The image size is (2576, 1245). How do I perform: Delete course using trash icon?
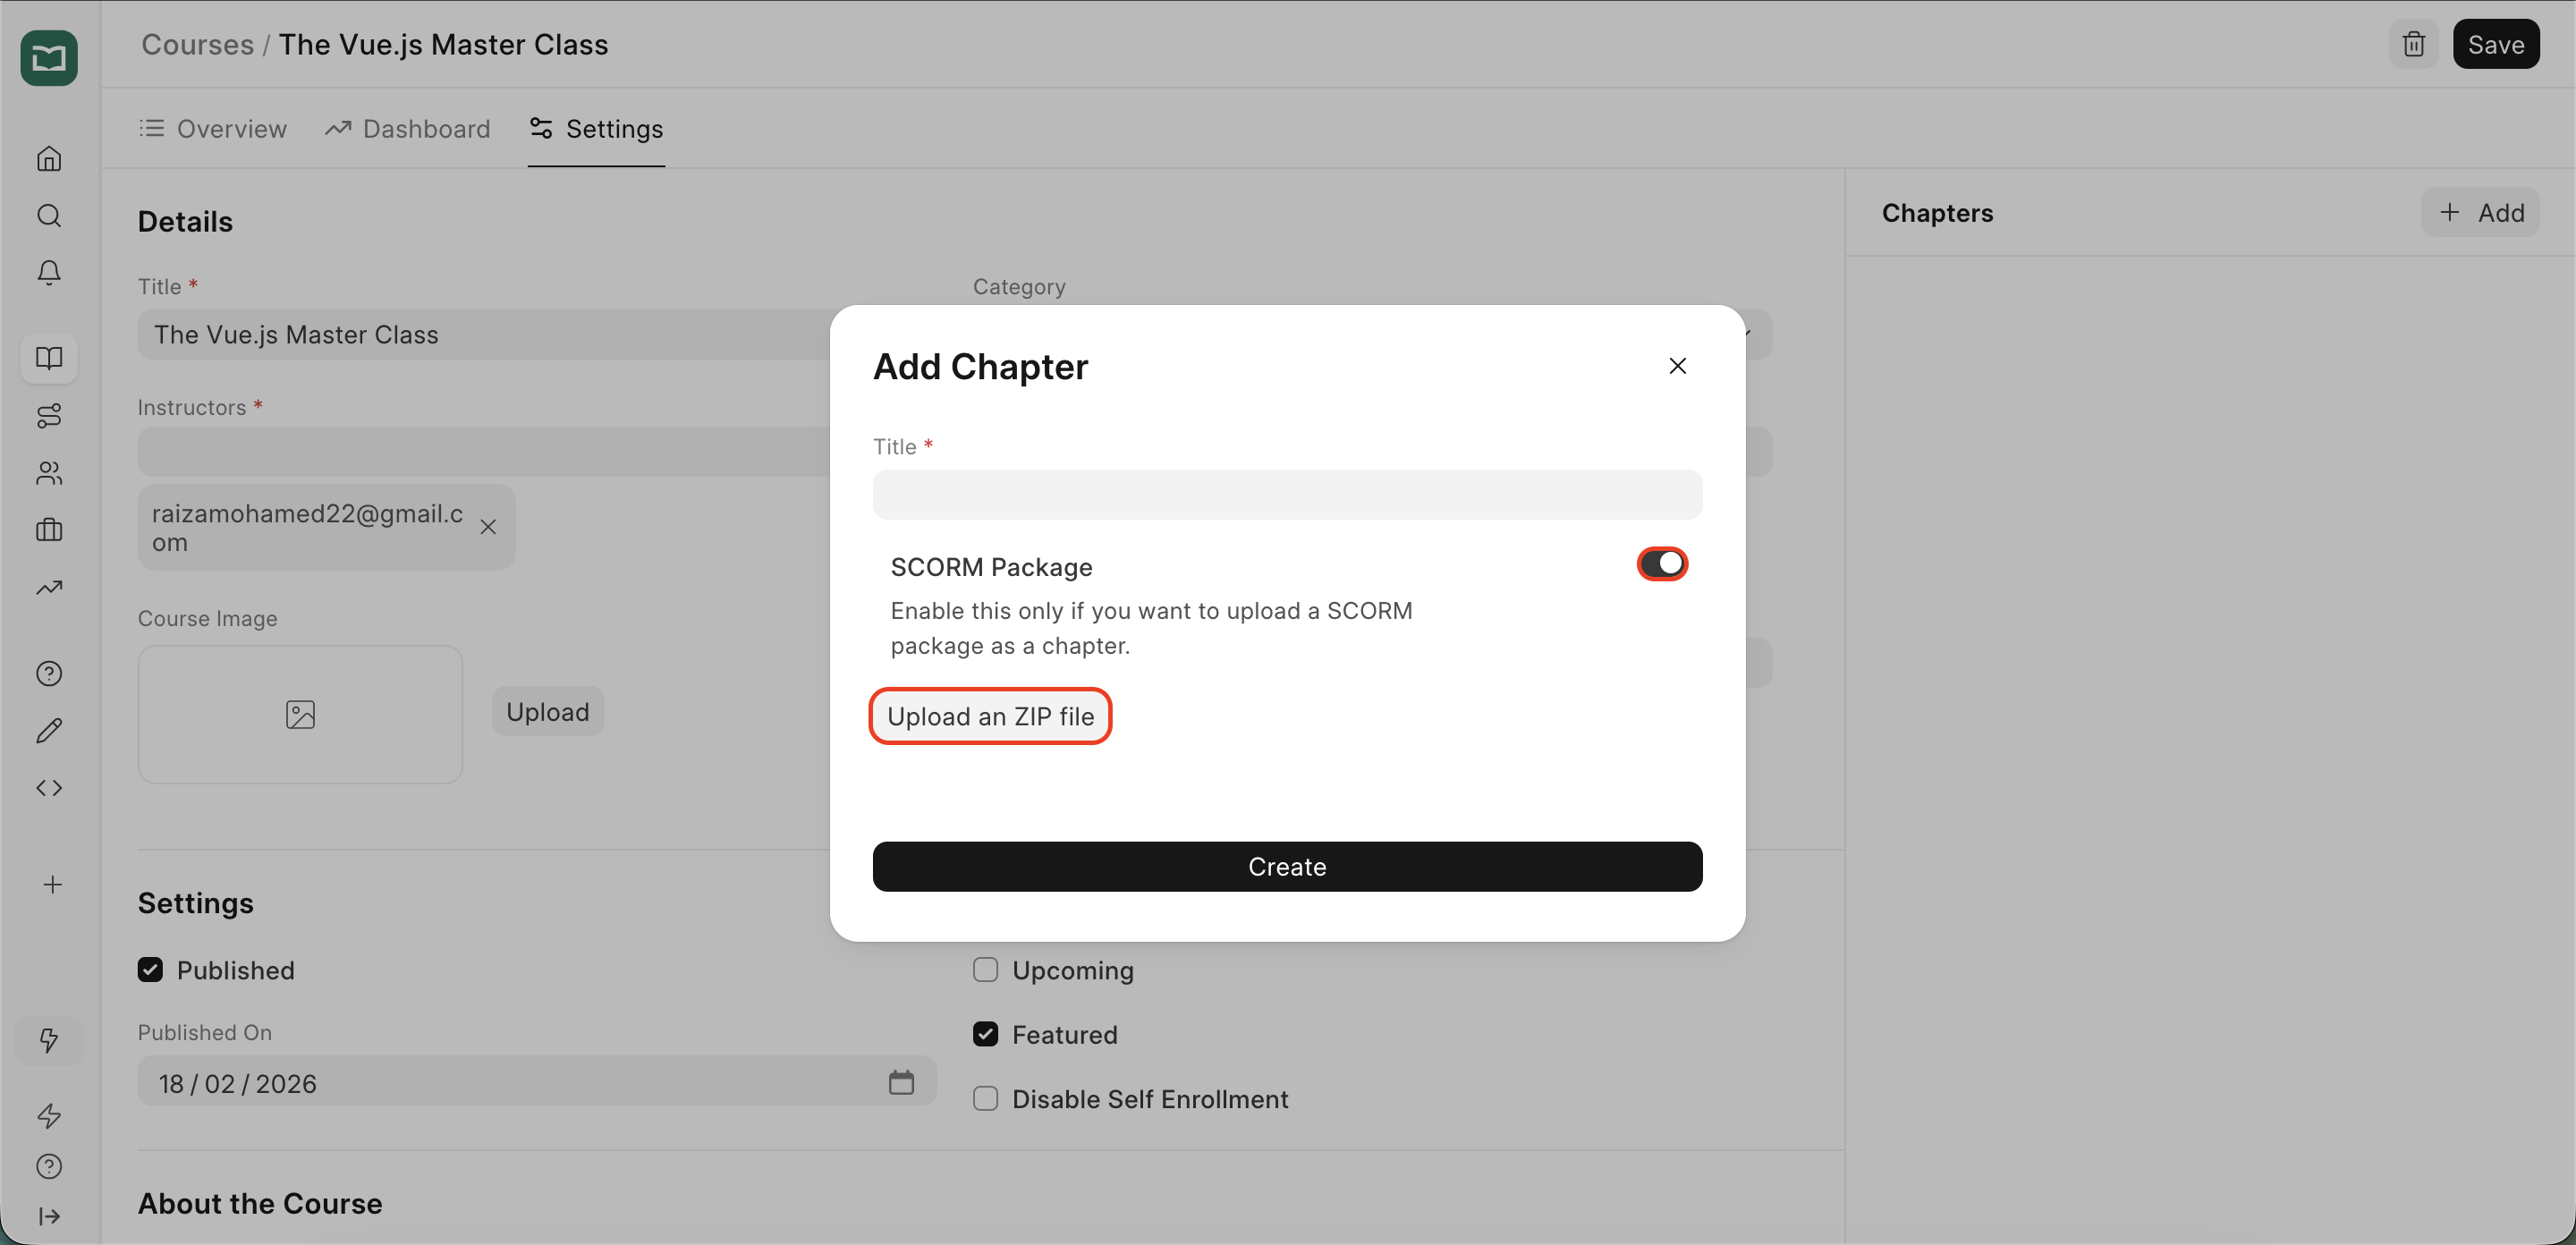click(x=2413, y=44)
